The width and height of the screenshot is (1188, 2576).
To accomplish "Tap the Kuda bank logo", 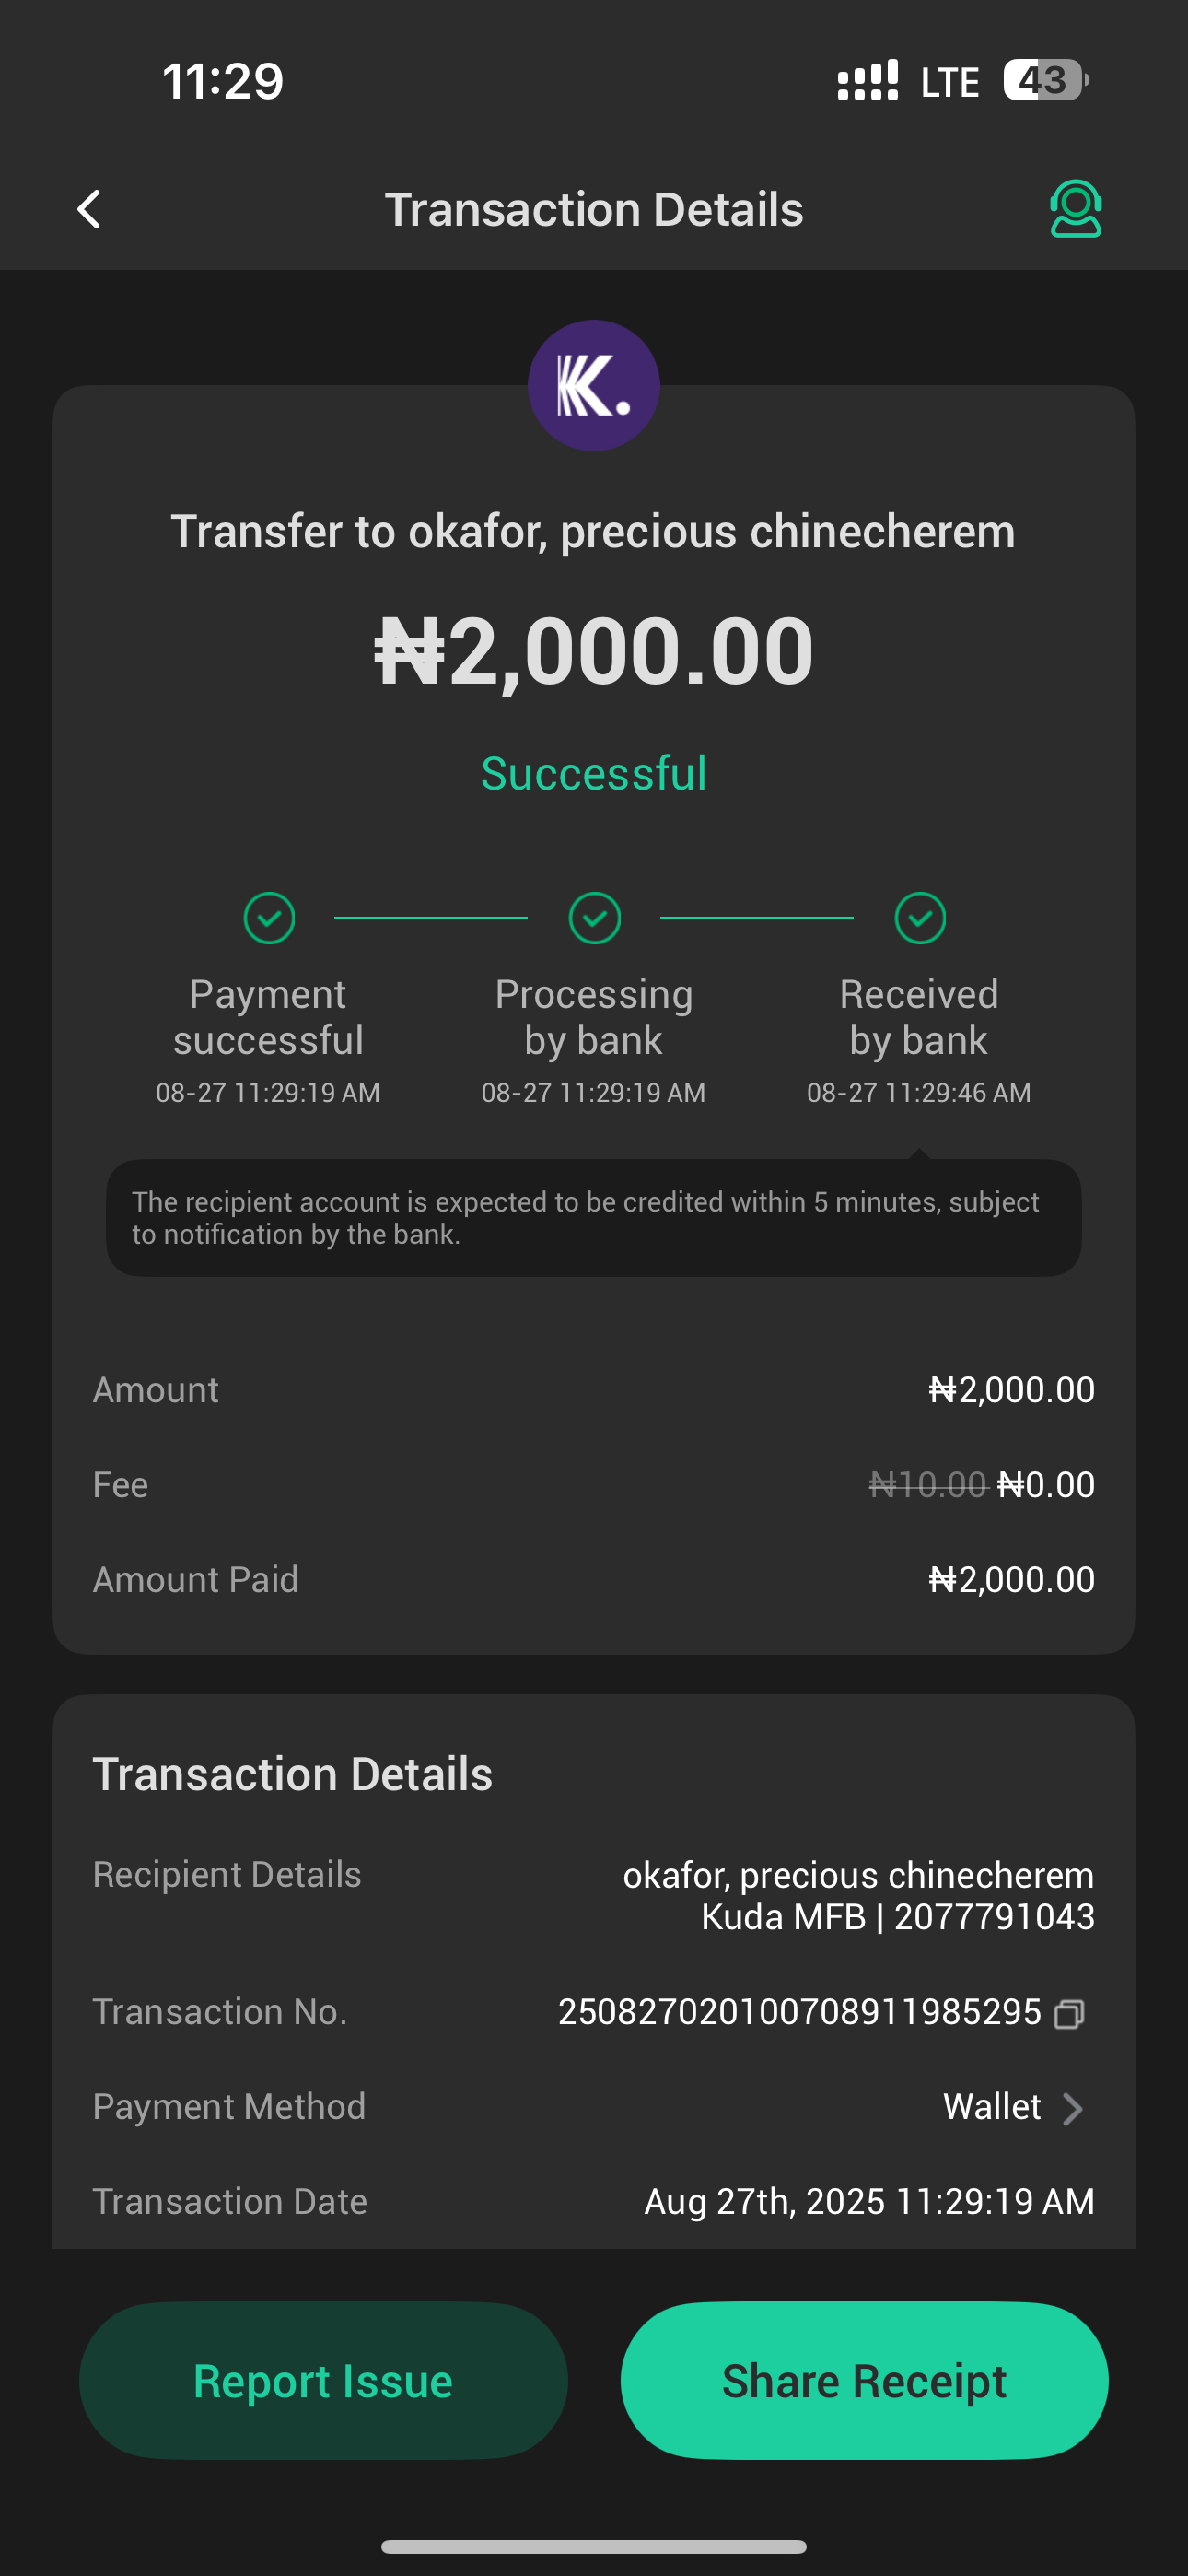I will pos(594,385).
